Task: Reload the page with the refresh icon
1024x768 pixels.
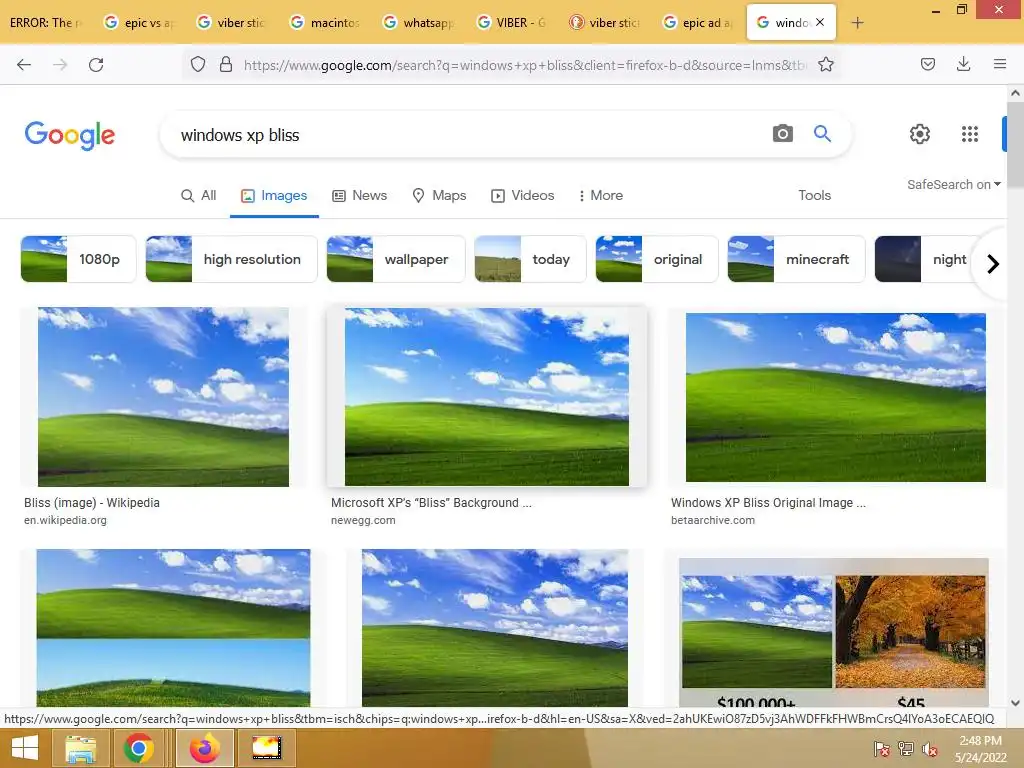Action: tap(96, 64)
